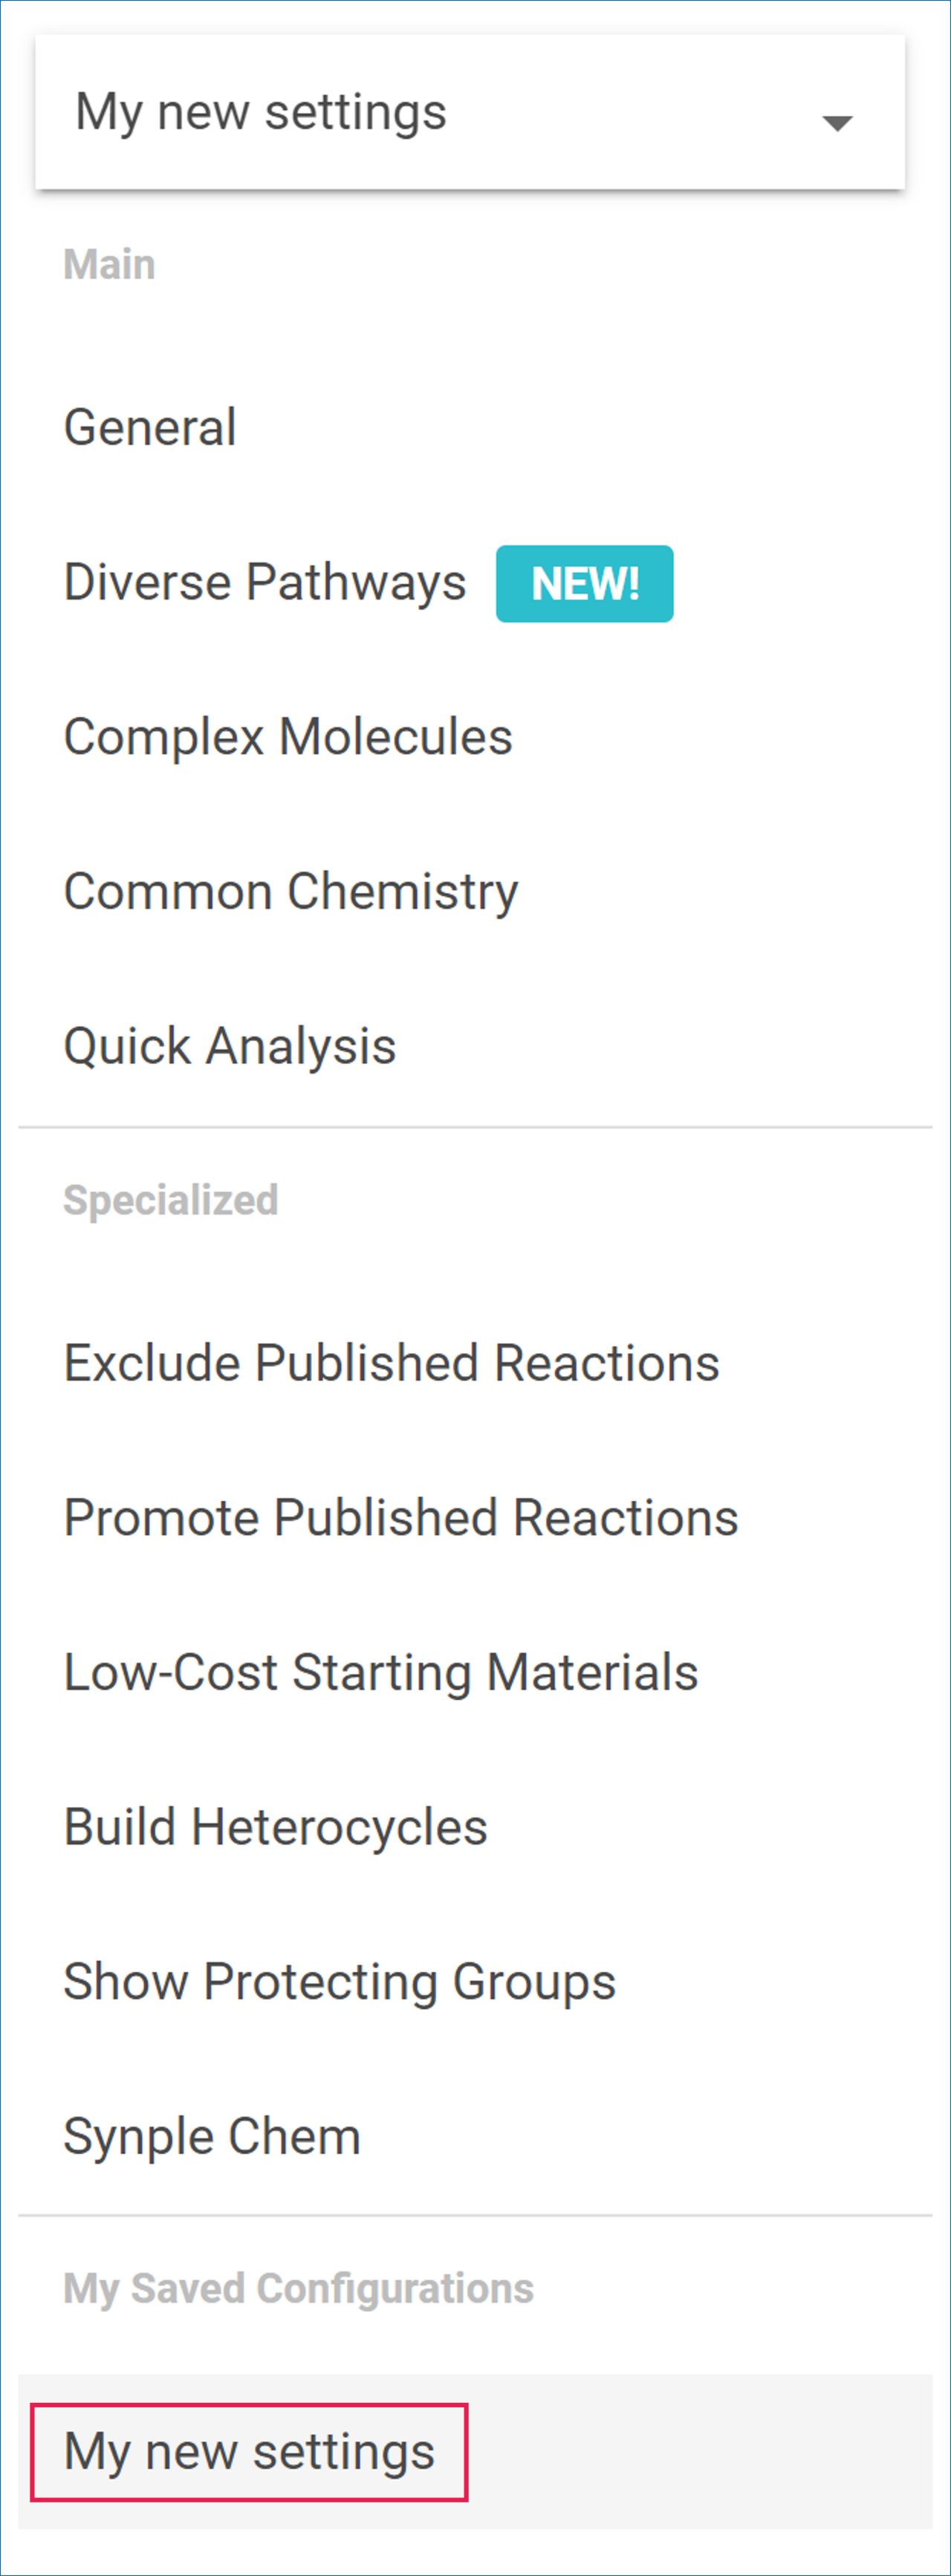Viewport: 951px width, 2576px height.
Task: Click the teal NEW! badge
Action: tap(584, 584)
